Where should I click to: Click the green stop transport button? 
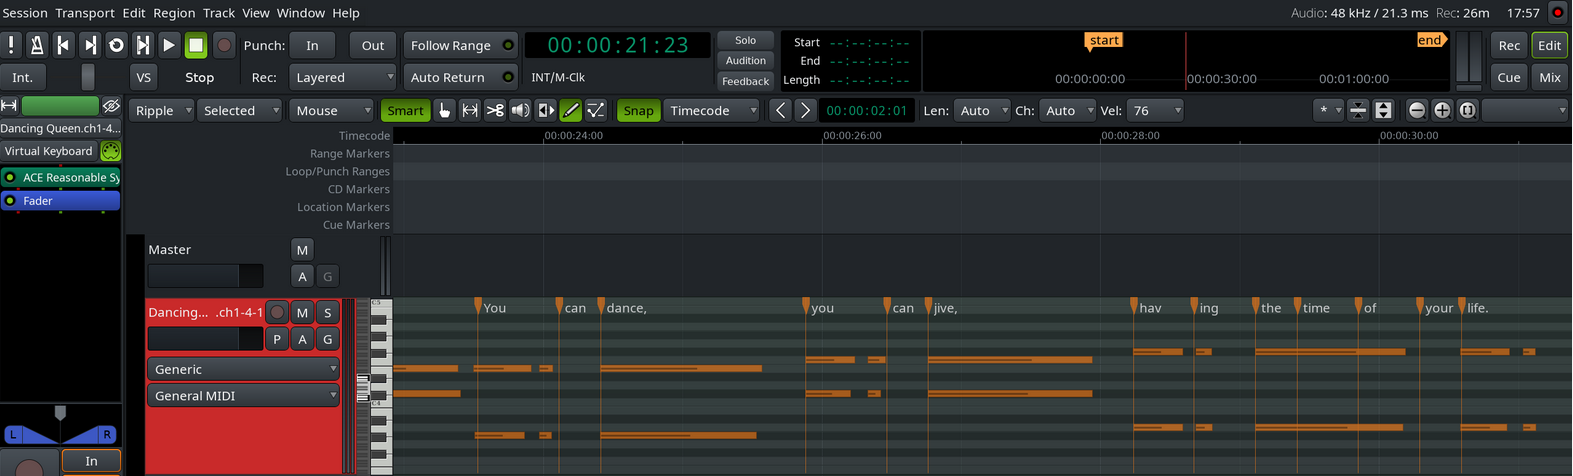[196, 45]
